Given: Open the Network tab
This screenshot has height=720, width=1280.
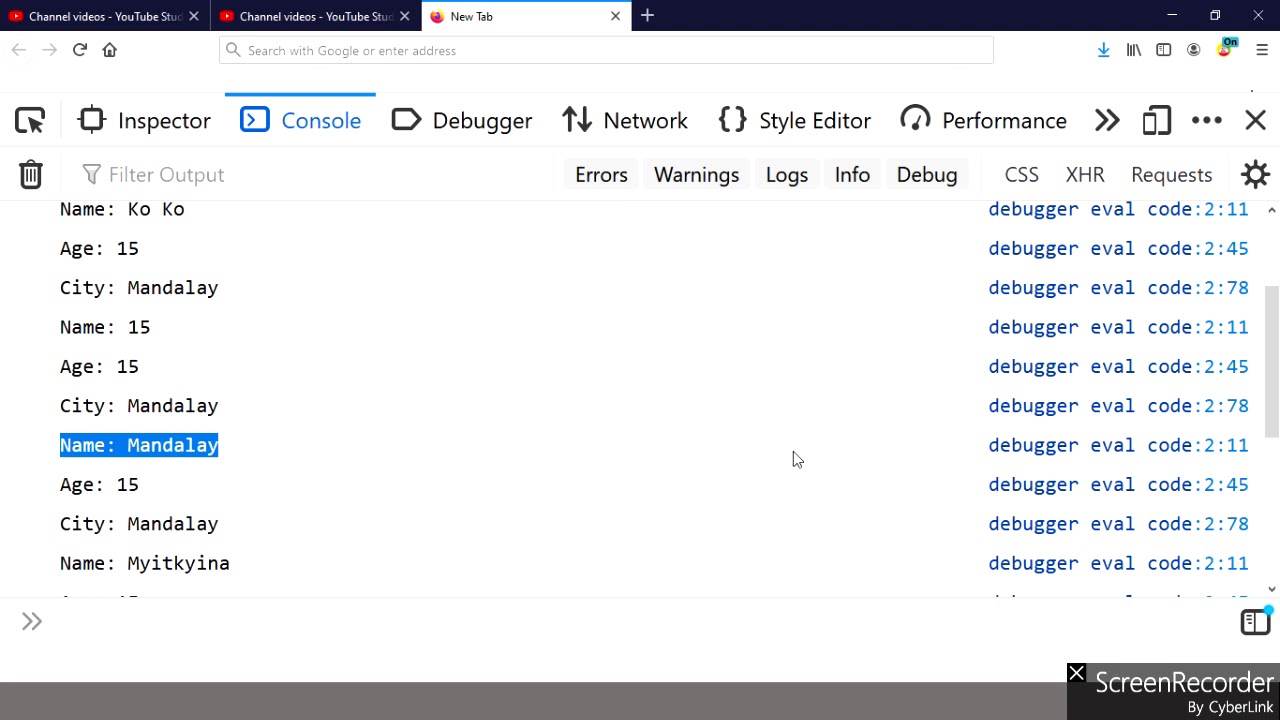Looking at the screenshot, I should 625,121.
